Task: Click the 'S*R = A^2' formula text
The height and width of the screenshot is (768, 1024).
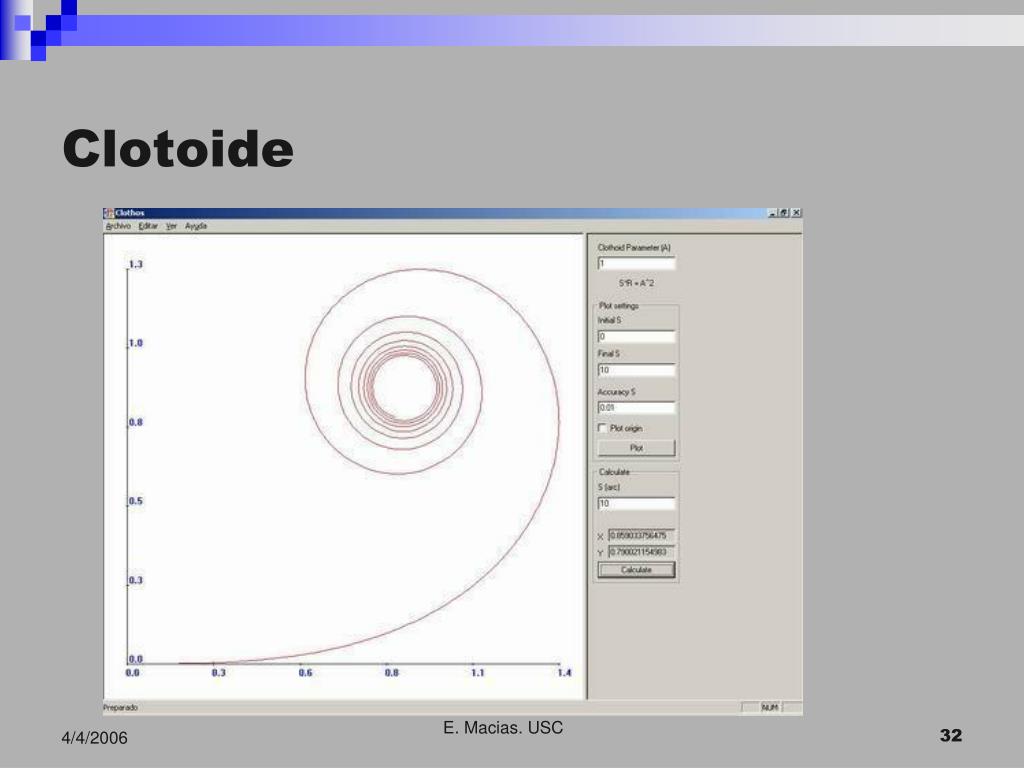Action: pyautogui.click(x=636, y=283)
